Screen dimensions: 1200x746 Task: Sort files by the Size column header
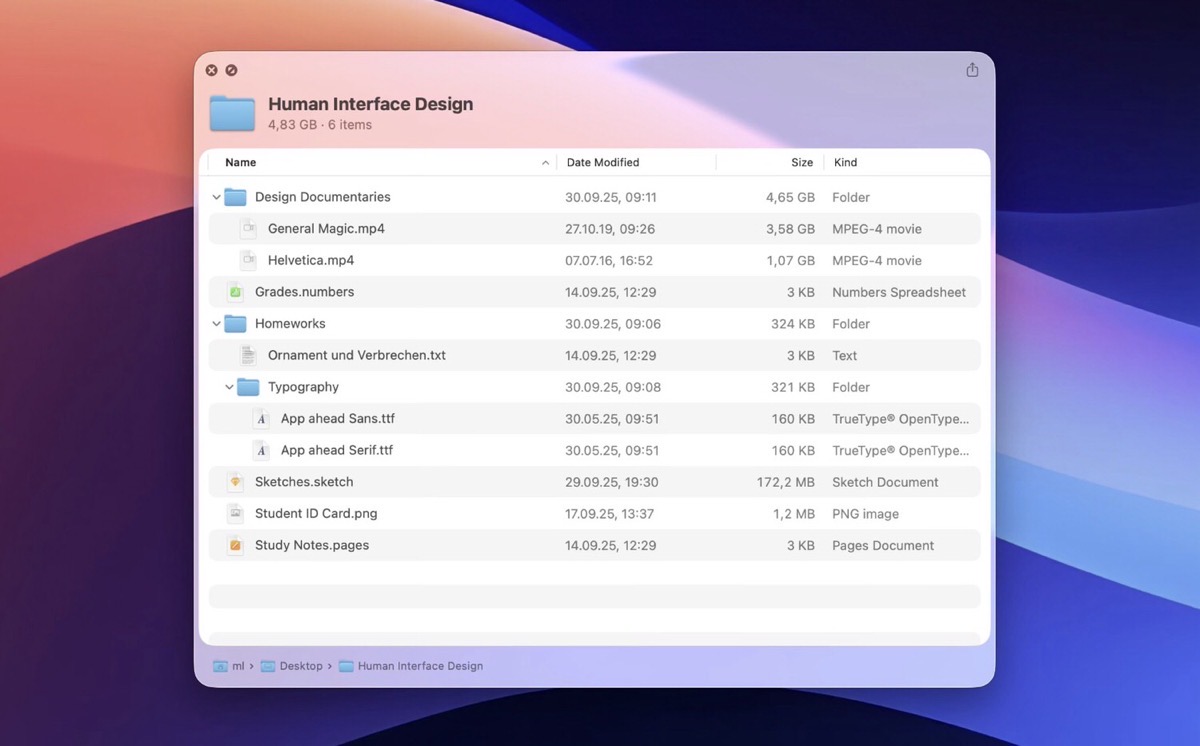click(801, 162)
